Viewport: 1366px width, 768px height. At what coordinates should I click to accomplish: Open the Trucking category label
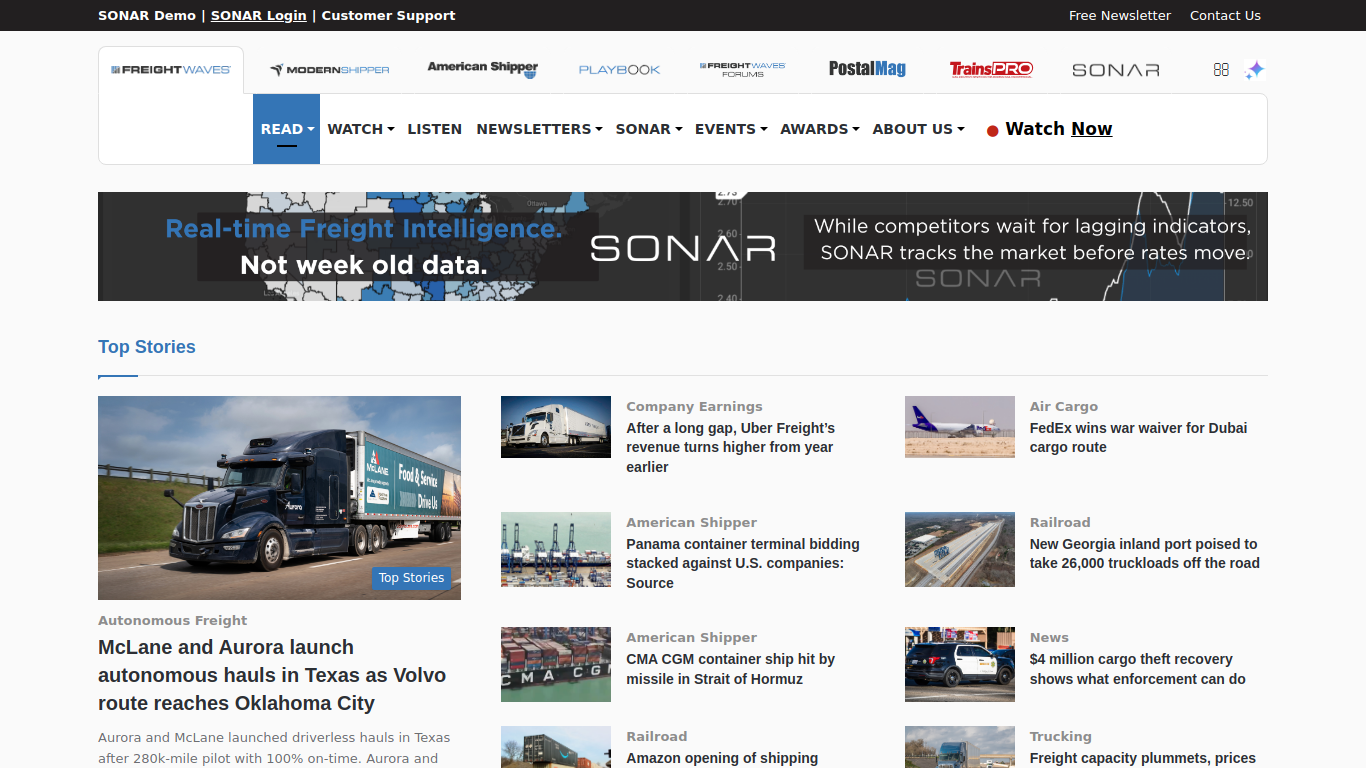coord(1061,736)
